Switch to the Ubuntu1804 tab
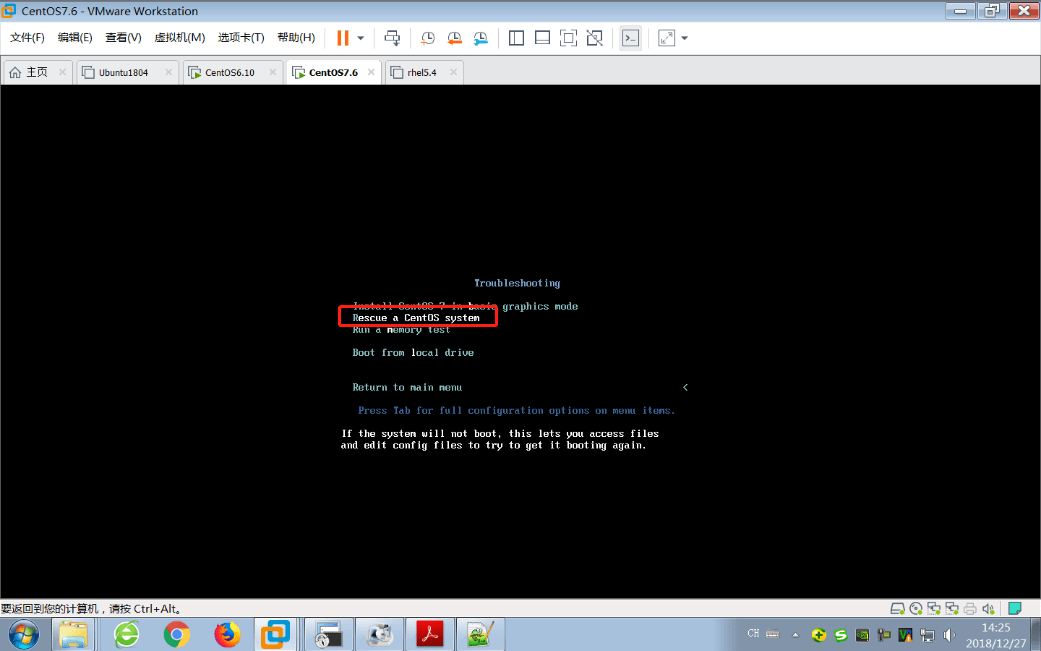1041x651 pixels. (123, 72)
